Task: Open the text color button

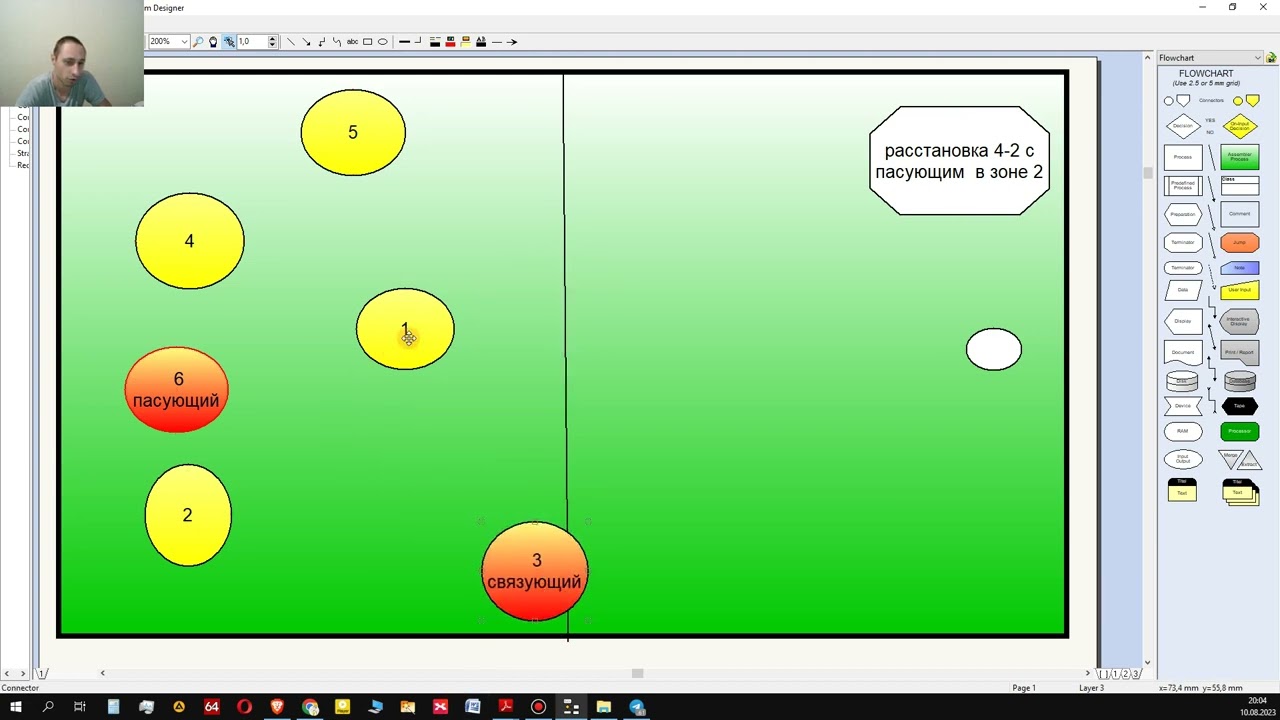Action: [481, 42]
